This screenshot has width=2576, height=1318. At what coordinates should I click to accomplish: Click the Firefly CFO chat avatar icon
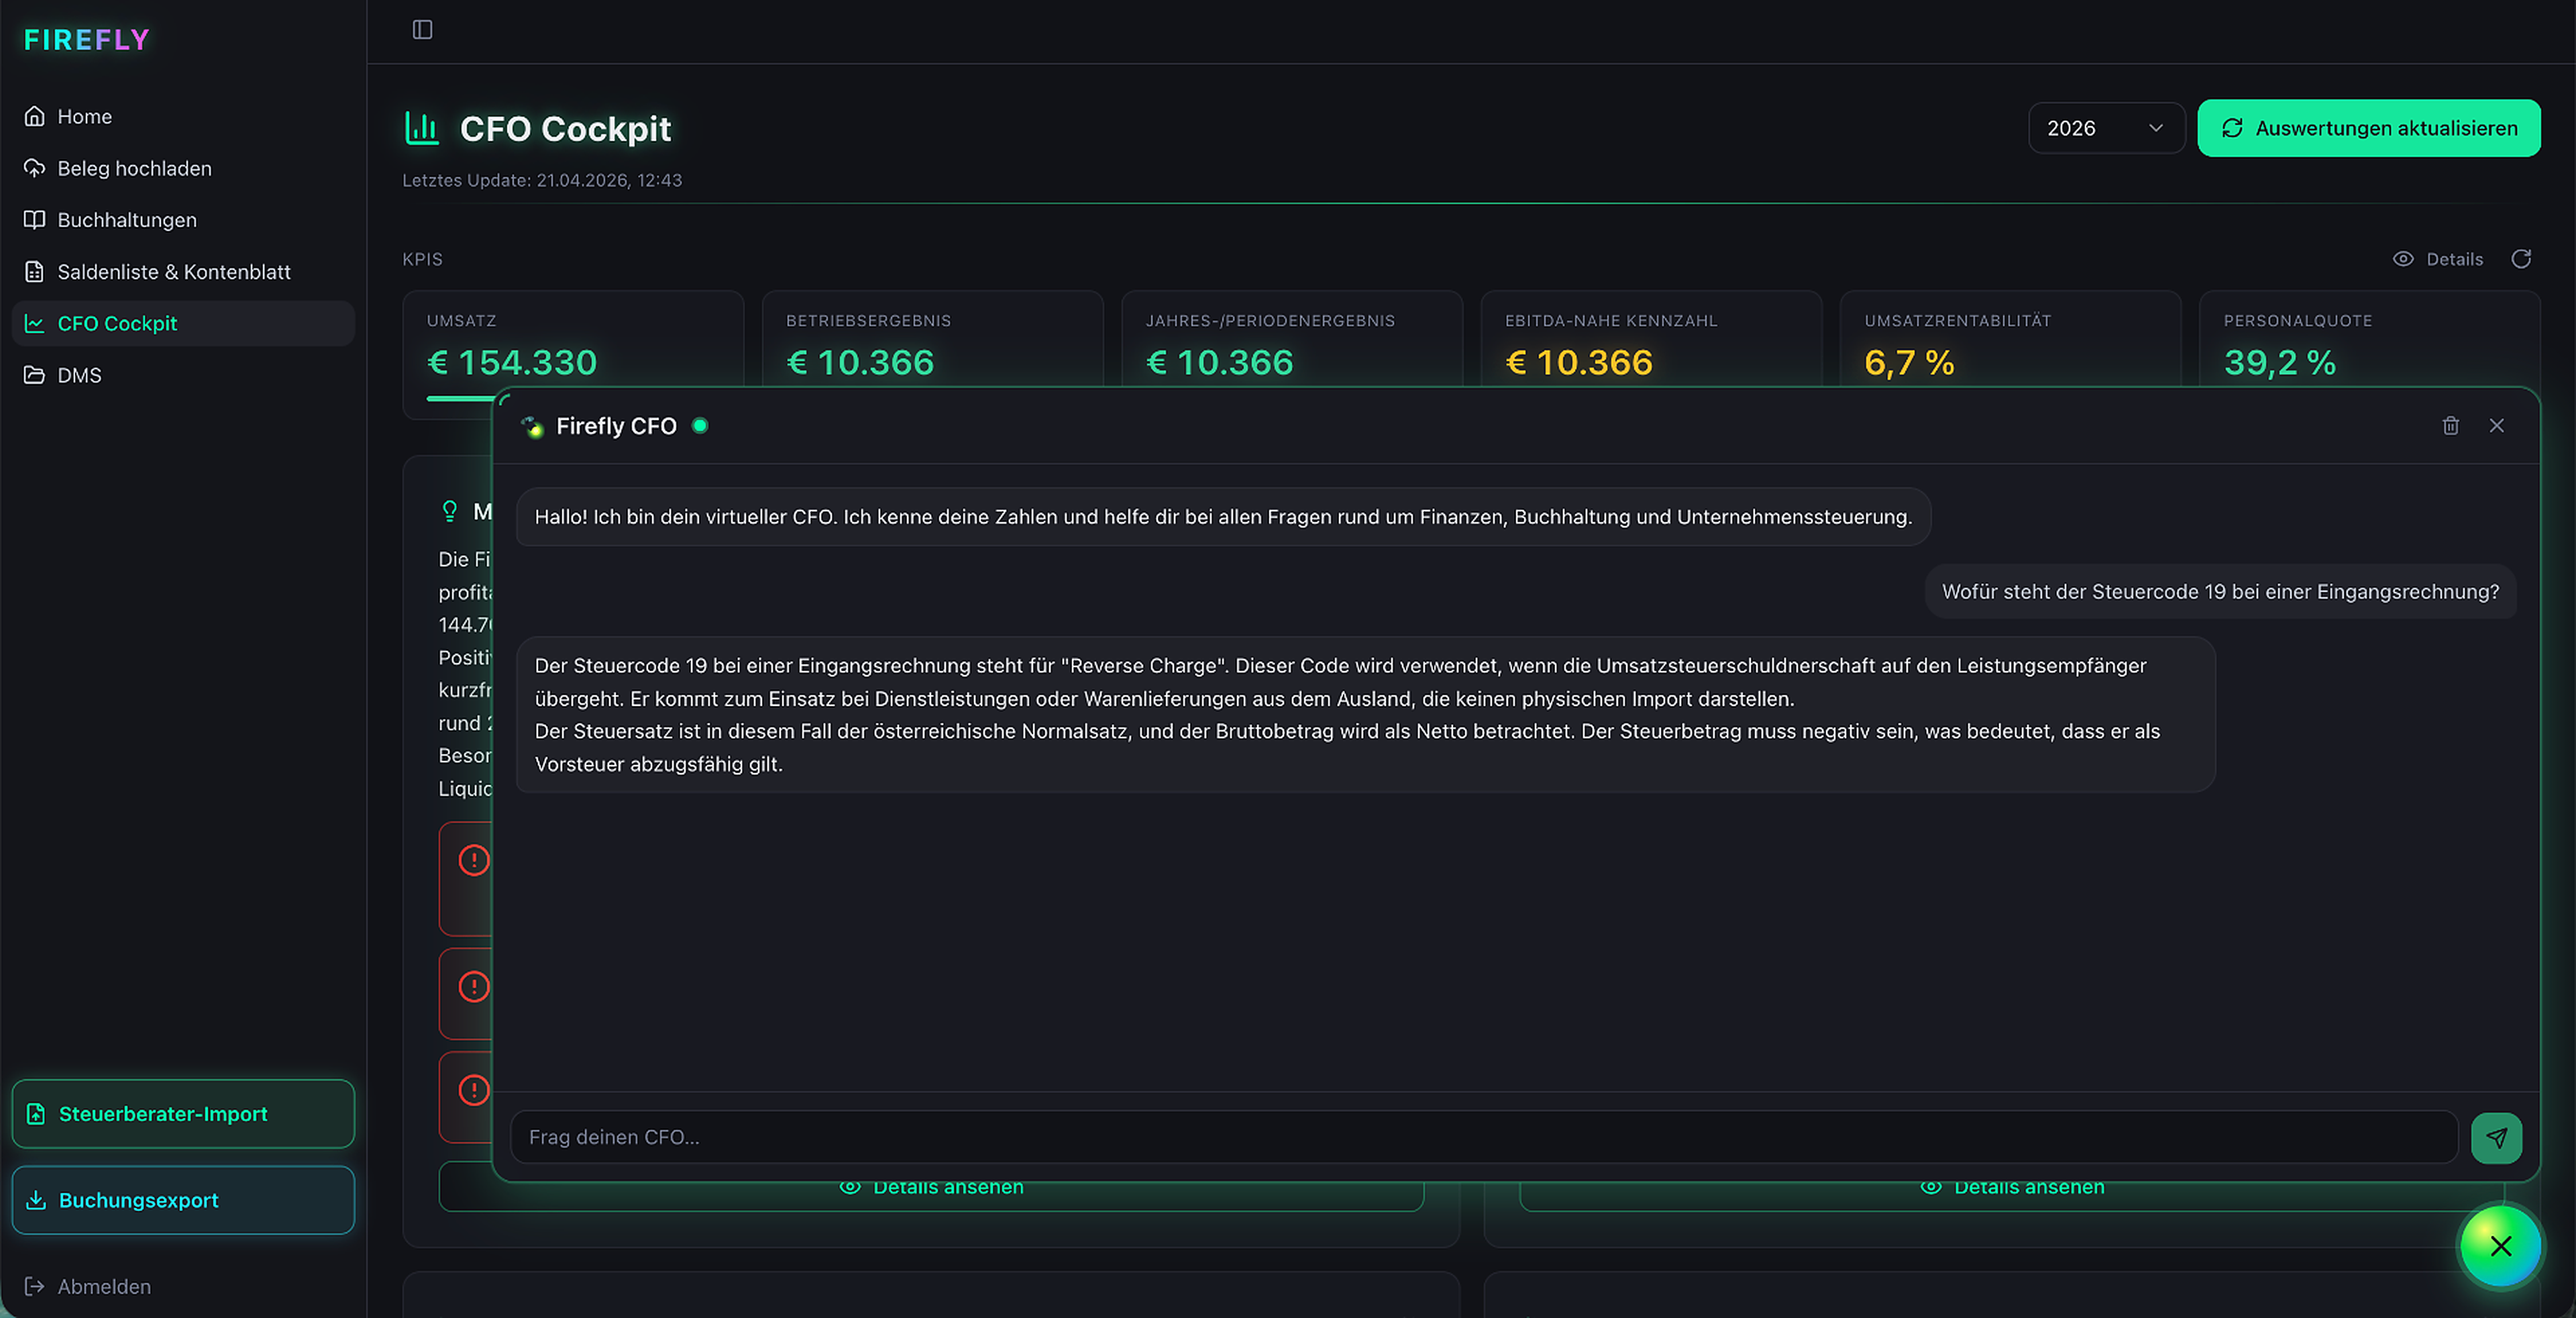click(533, 427)
